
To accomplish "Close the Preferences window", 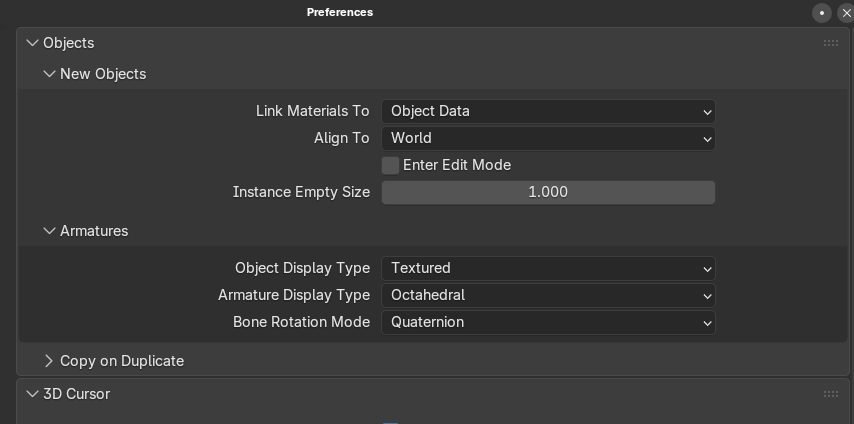I will click(845, 13).
